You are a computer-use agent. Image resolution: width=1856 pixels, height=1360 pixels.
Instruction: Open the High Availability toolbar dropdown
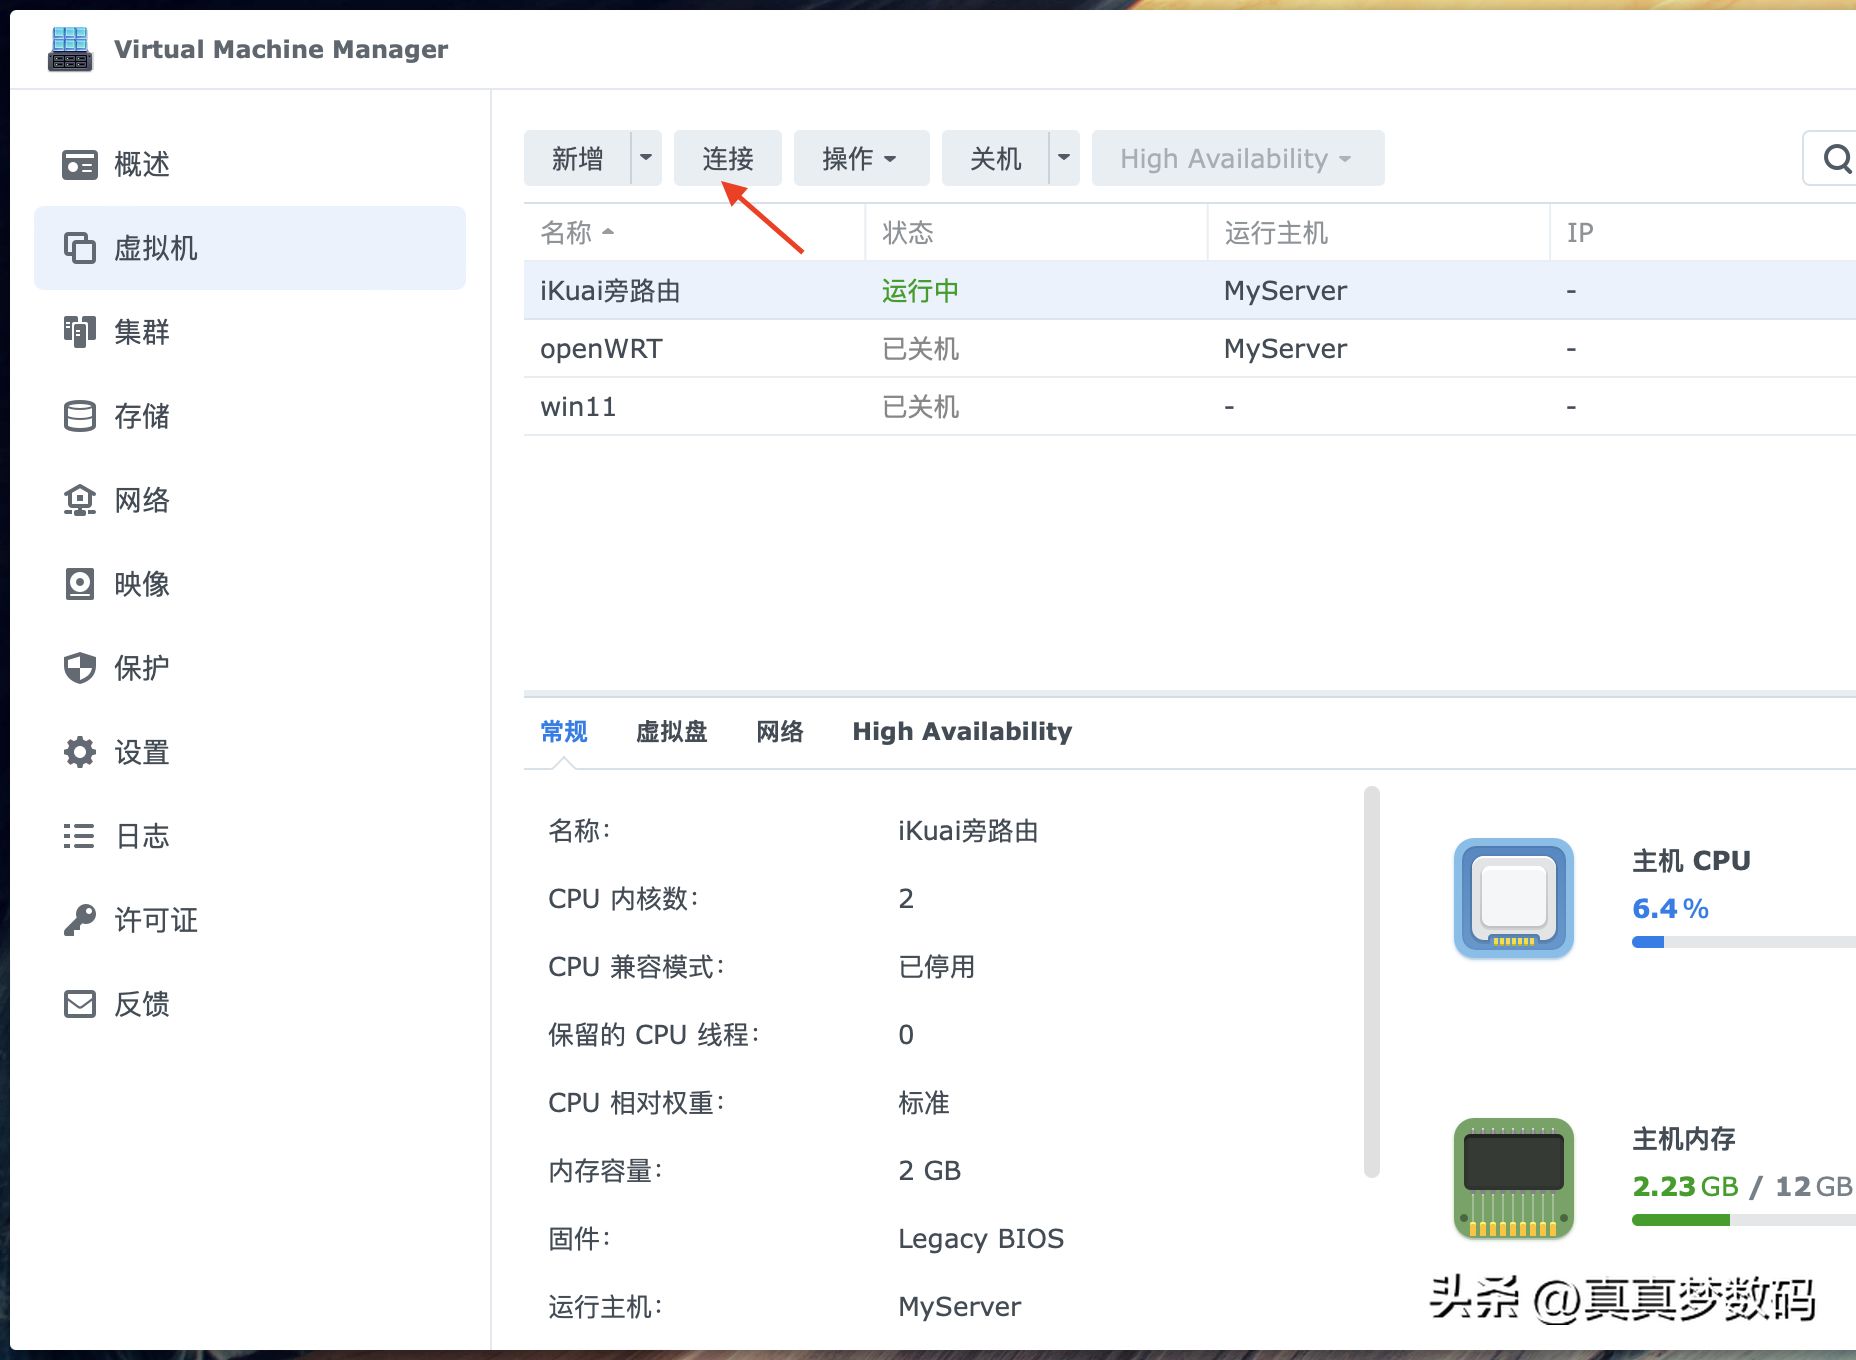tap(1238, 158)
